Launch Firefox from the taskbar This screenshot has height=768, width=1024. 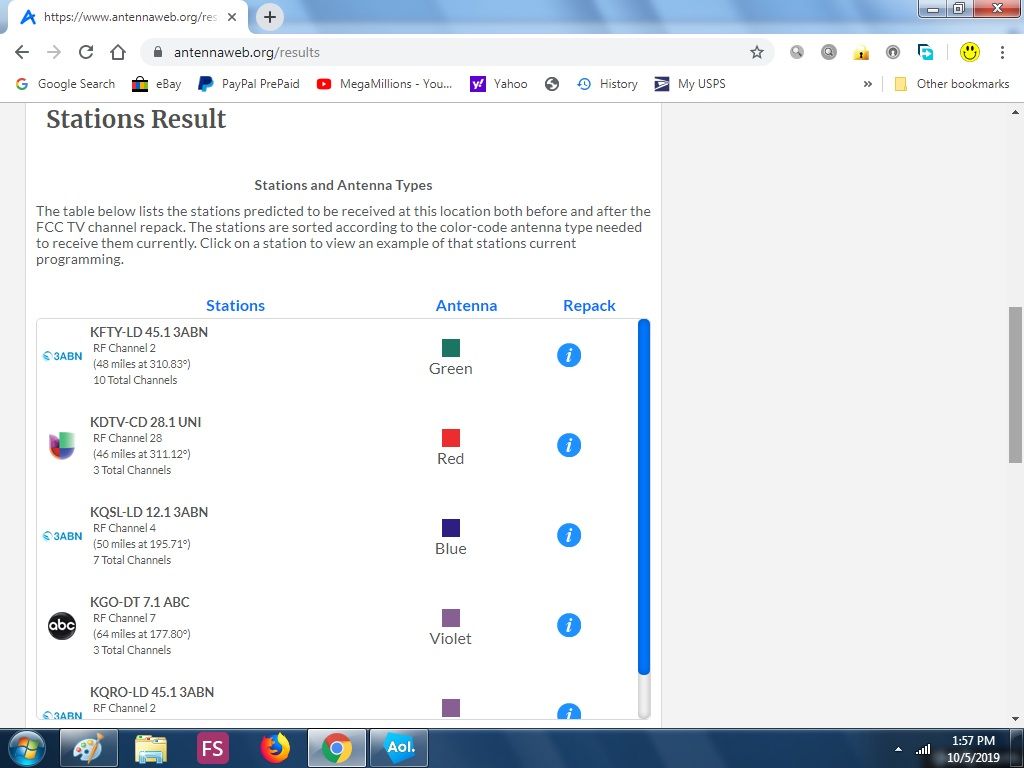(x=275, y=748)
